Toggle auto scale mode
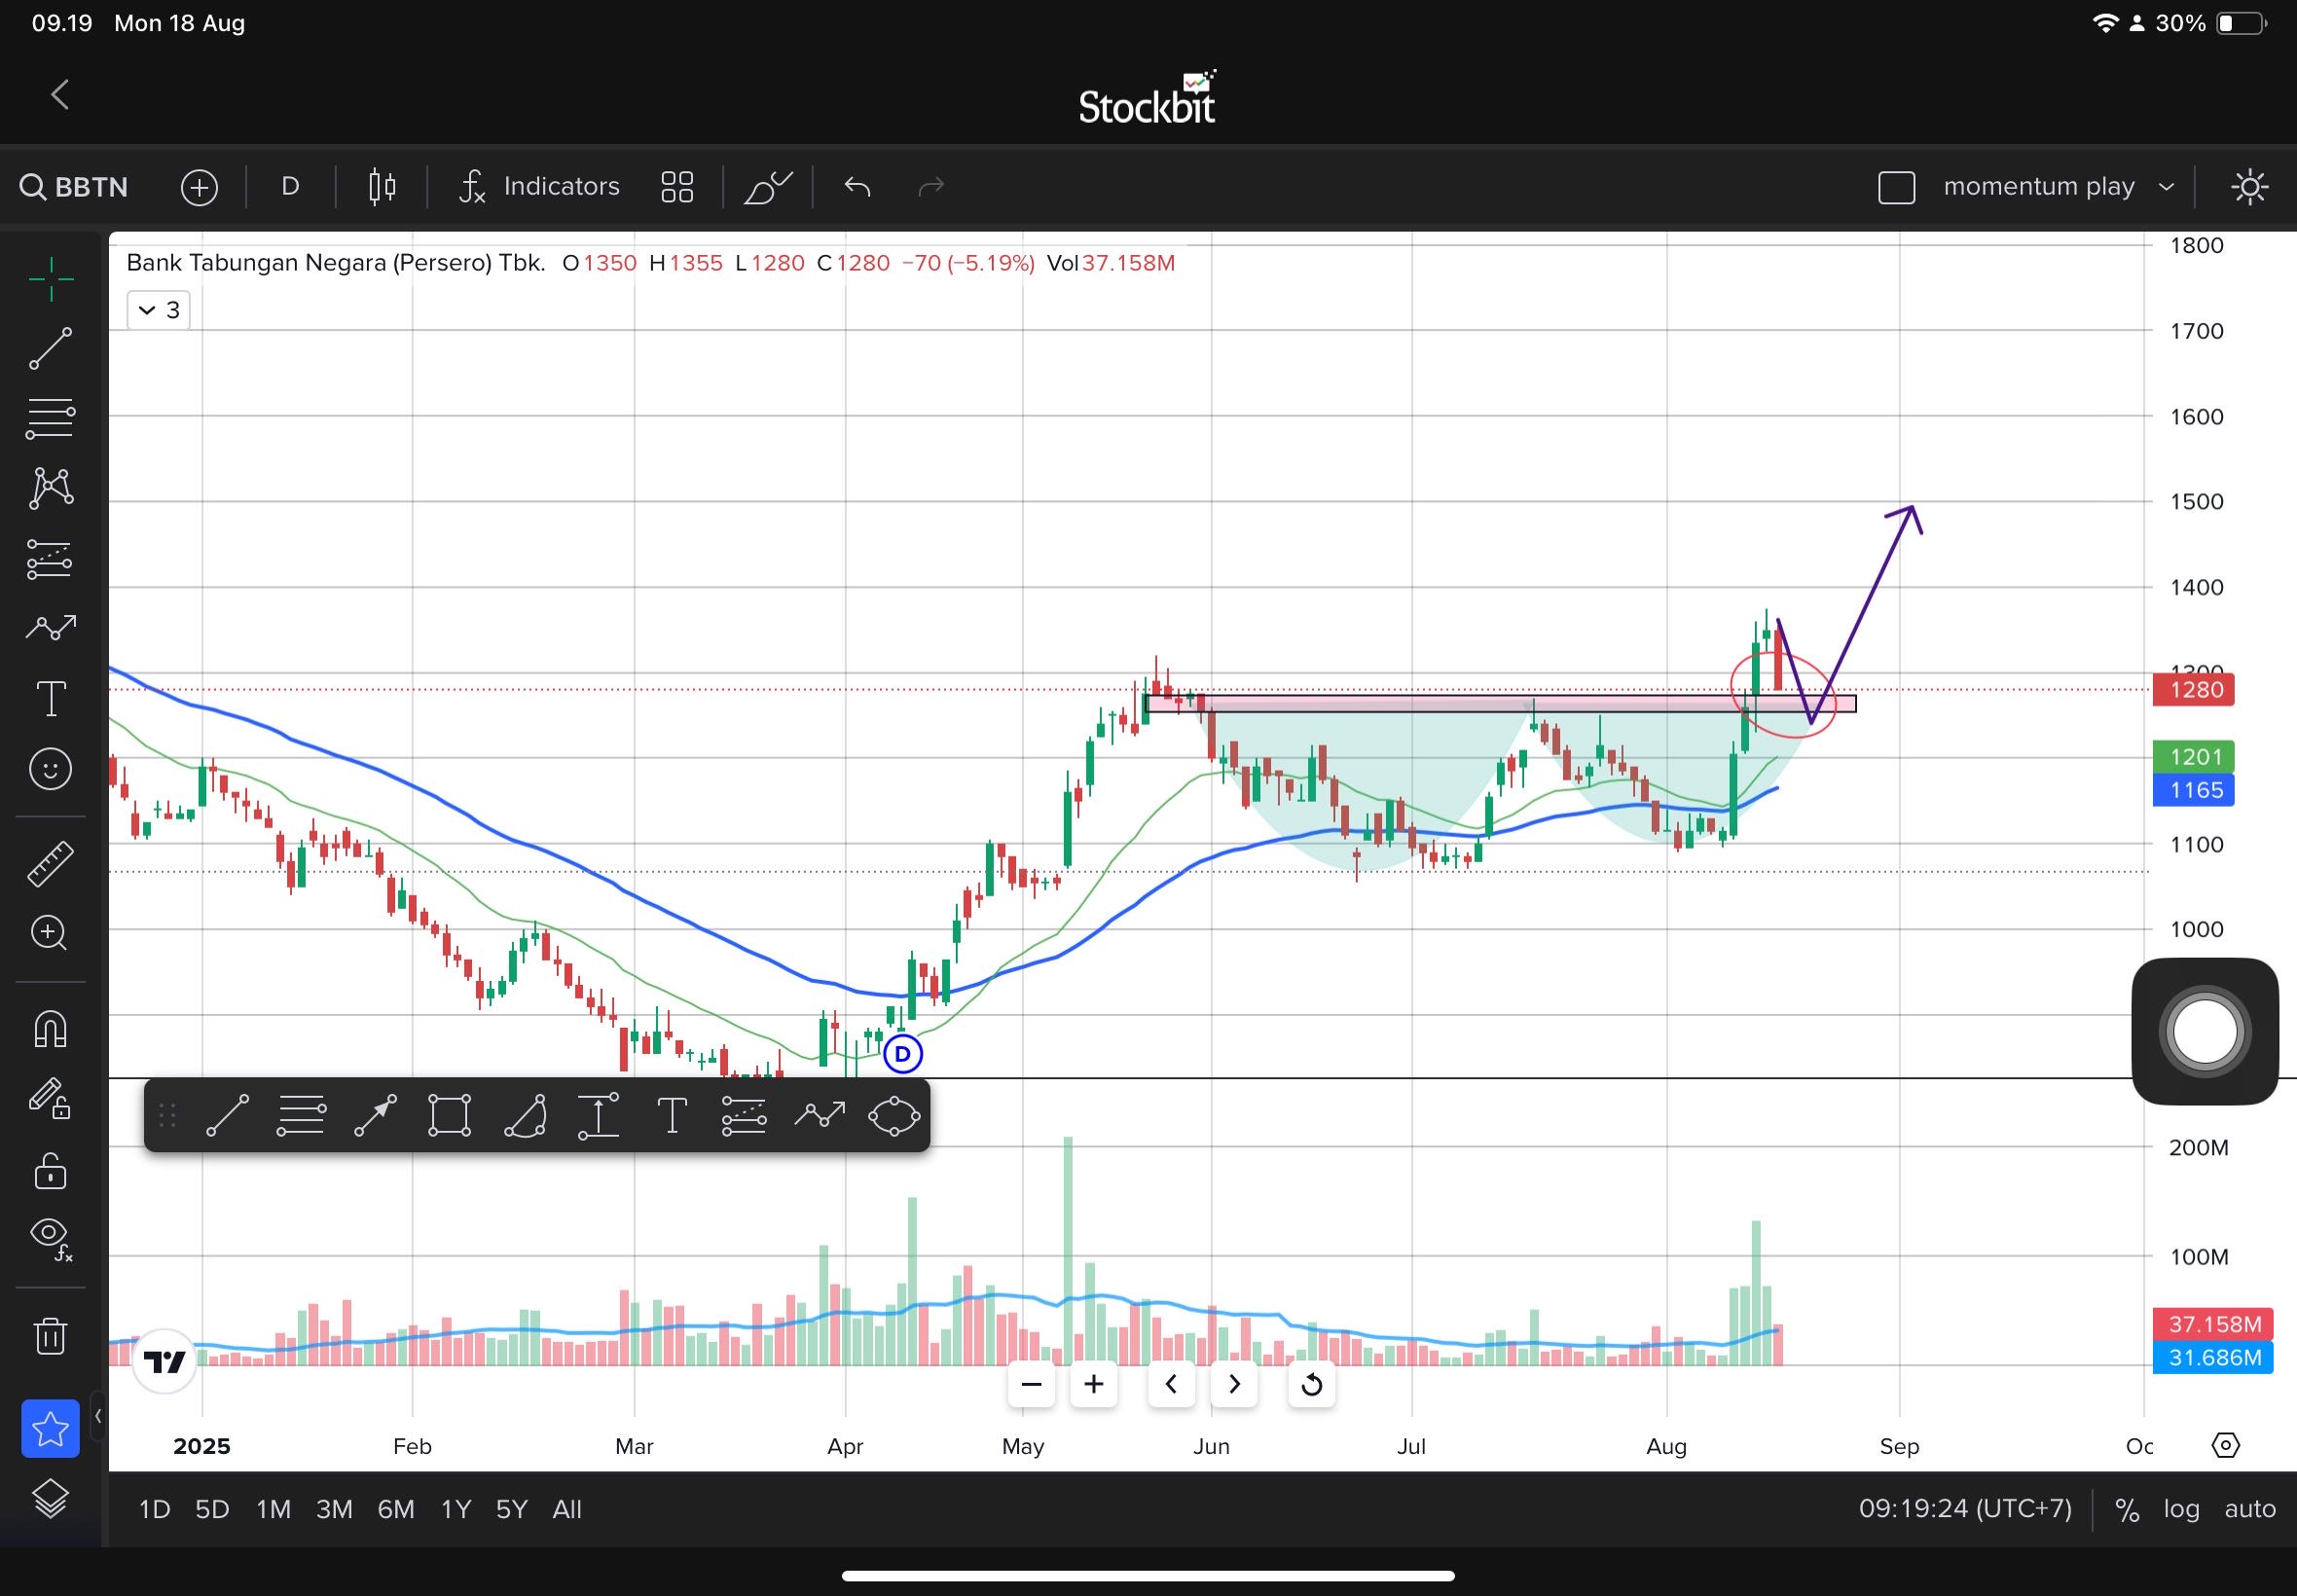 click(2249, 1509)
